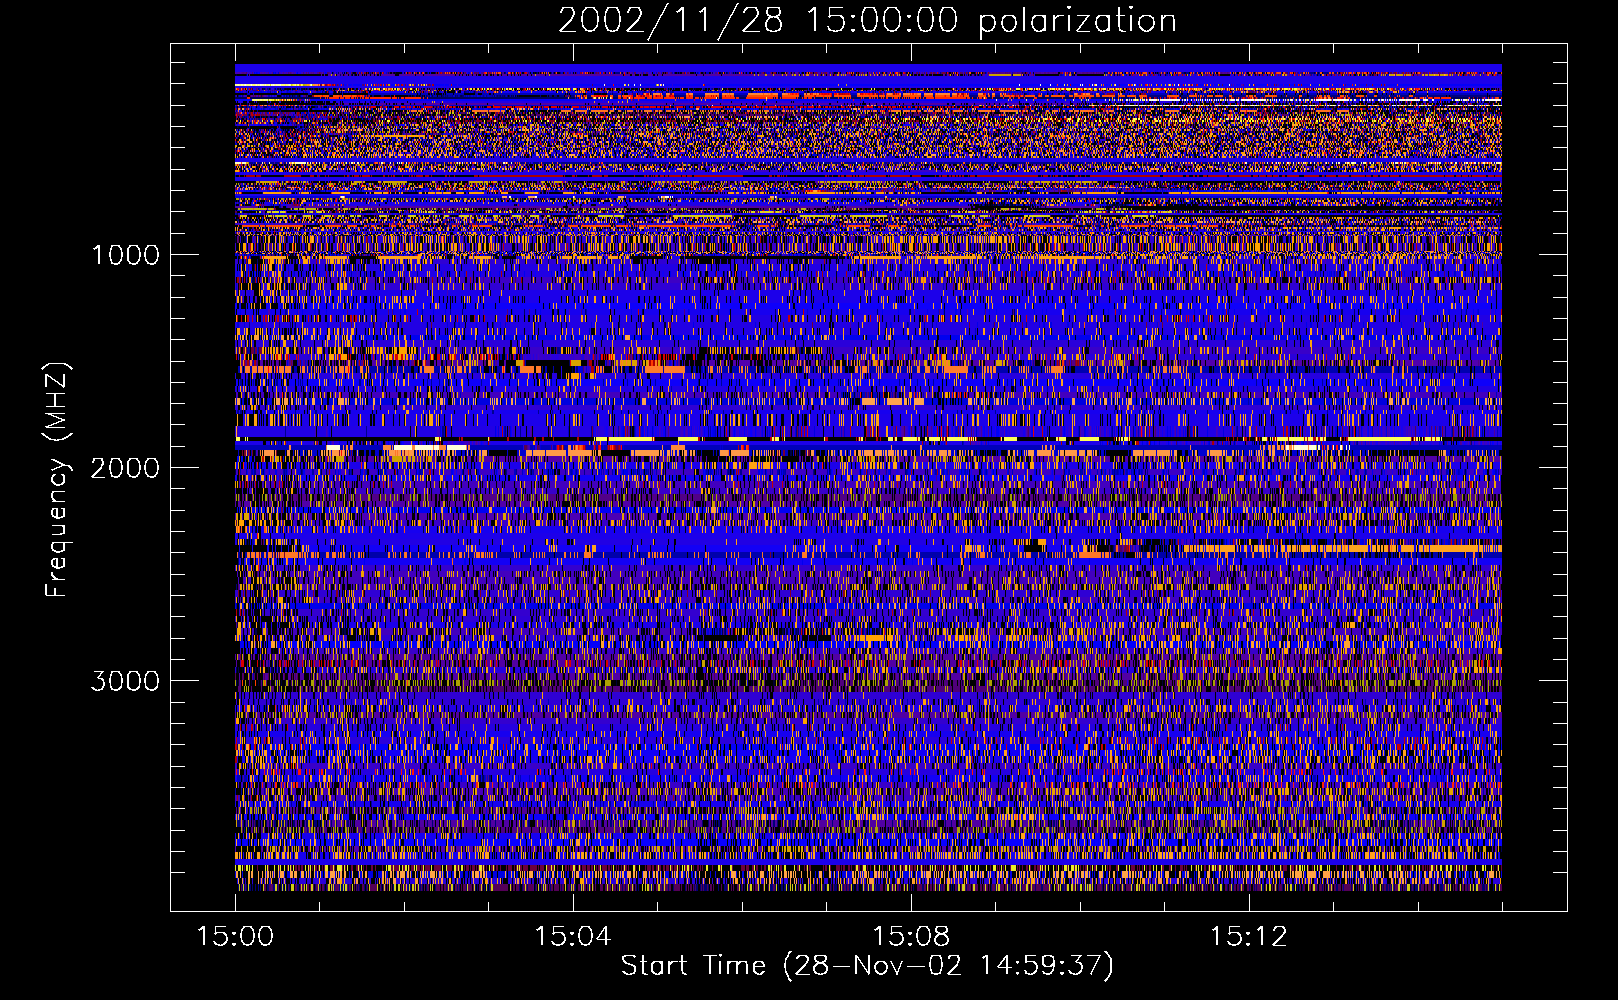Screen dimensions: 1618x1000
Task: Click the 'Start Time (28-Nov-02 14:59:37)' axis label
Action: [x=867, y=966]
